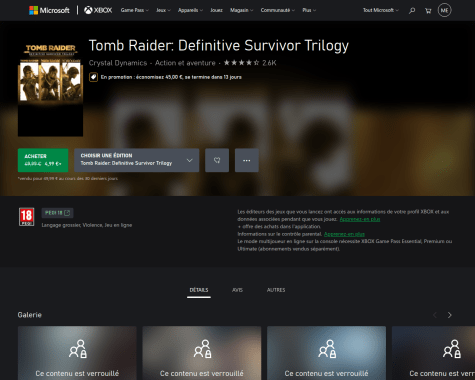This screenshot has width=475, height=380.
Task: Click the promotion price tag icon
Action: pos(93,77)
